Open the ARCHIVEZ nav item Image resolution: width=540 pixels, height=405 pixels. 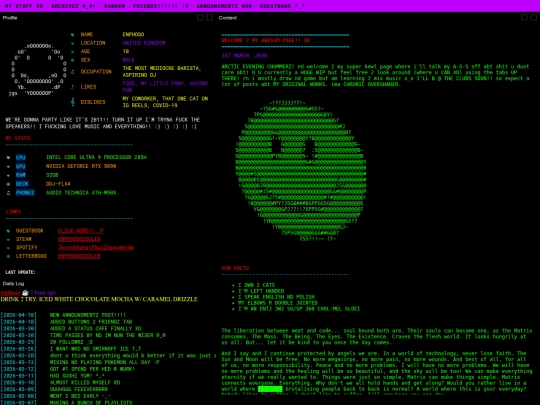73,6
